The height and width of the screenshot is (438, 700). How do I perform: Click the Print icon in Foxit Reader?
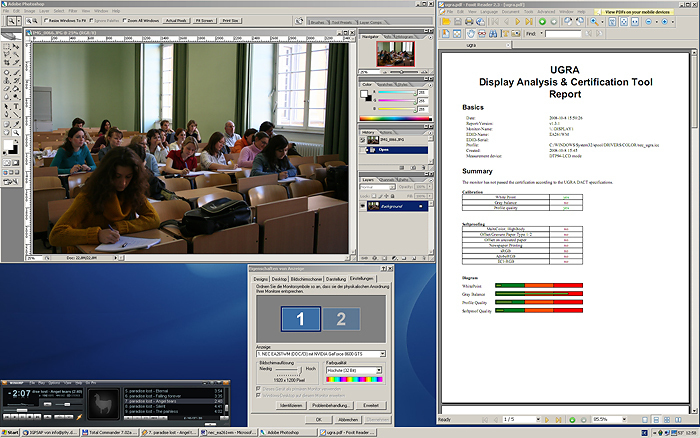point(469,21)
